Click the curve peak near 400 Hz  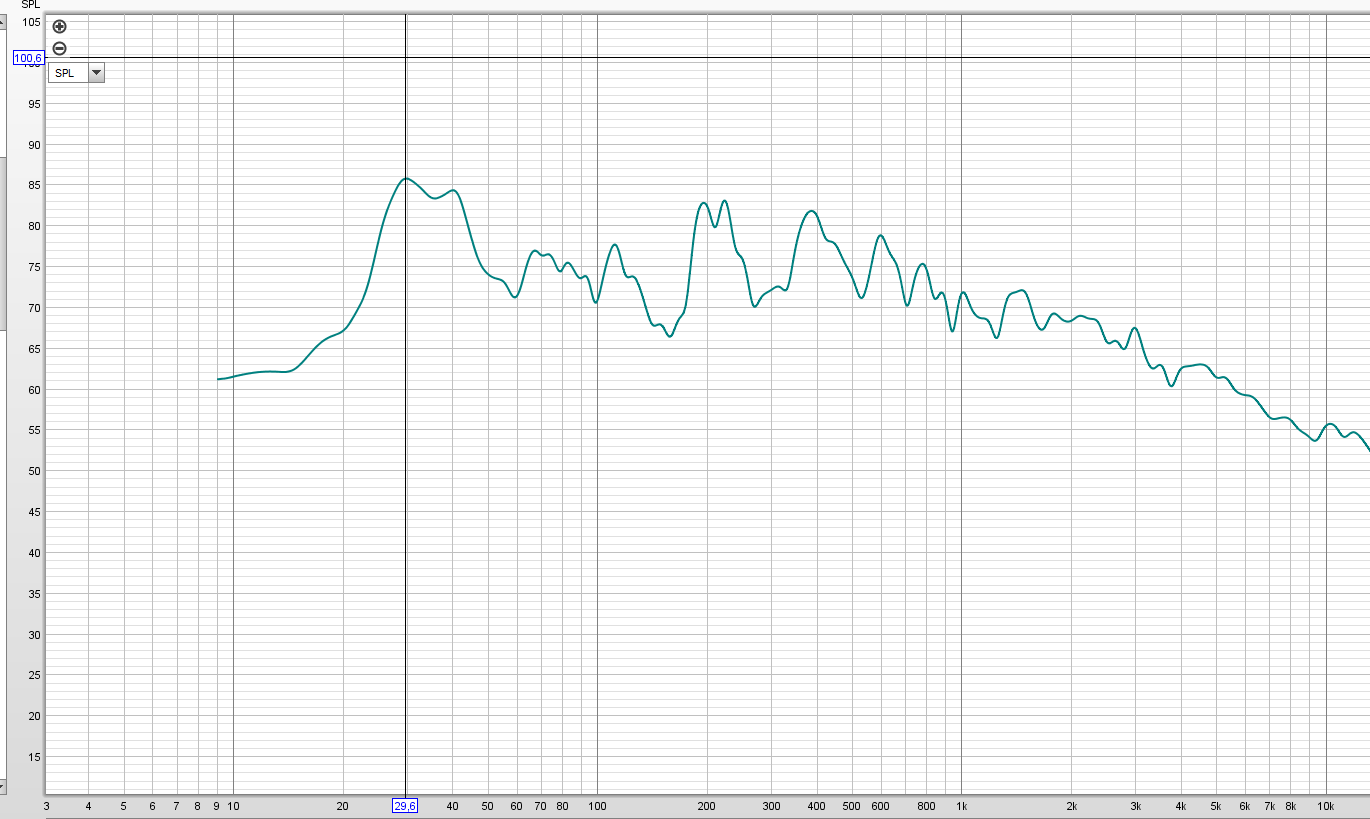(811, 211)
